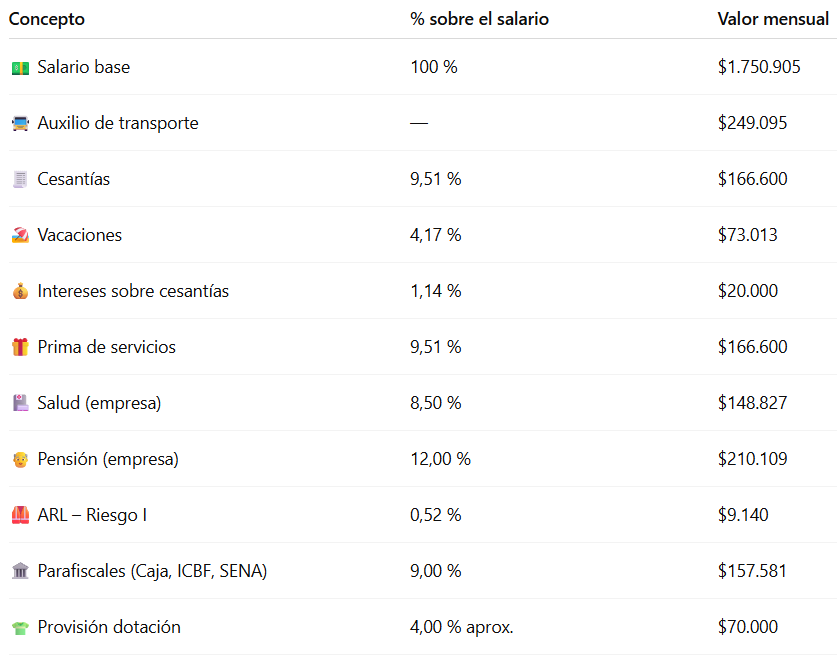Click the '4,00 % aprox.' cell

(461, 627)
